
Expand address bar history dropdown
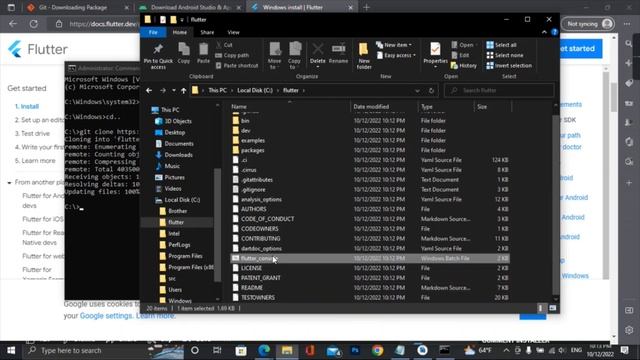417,90
